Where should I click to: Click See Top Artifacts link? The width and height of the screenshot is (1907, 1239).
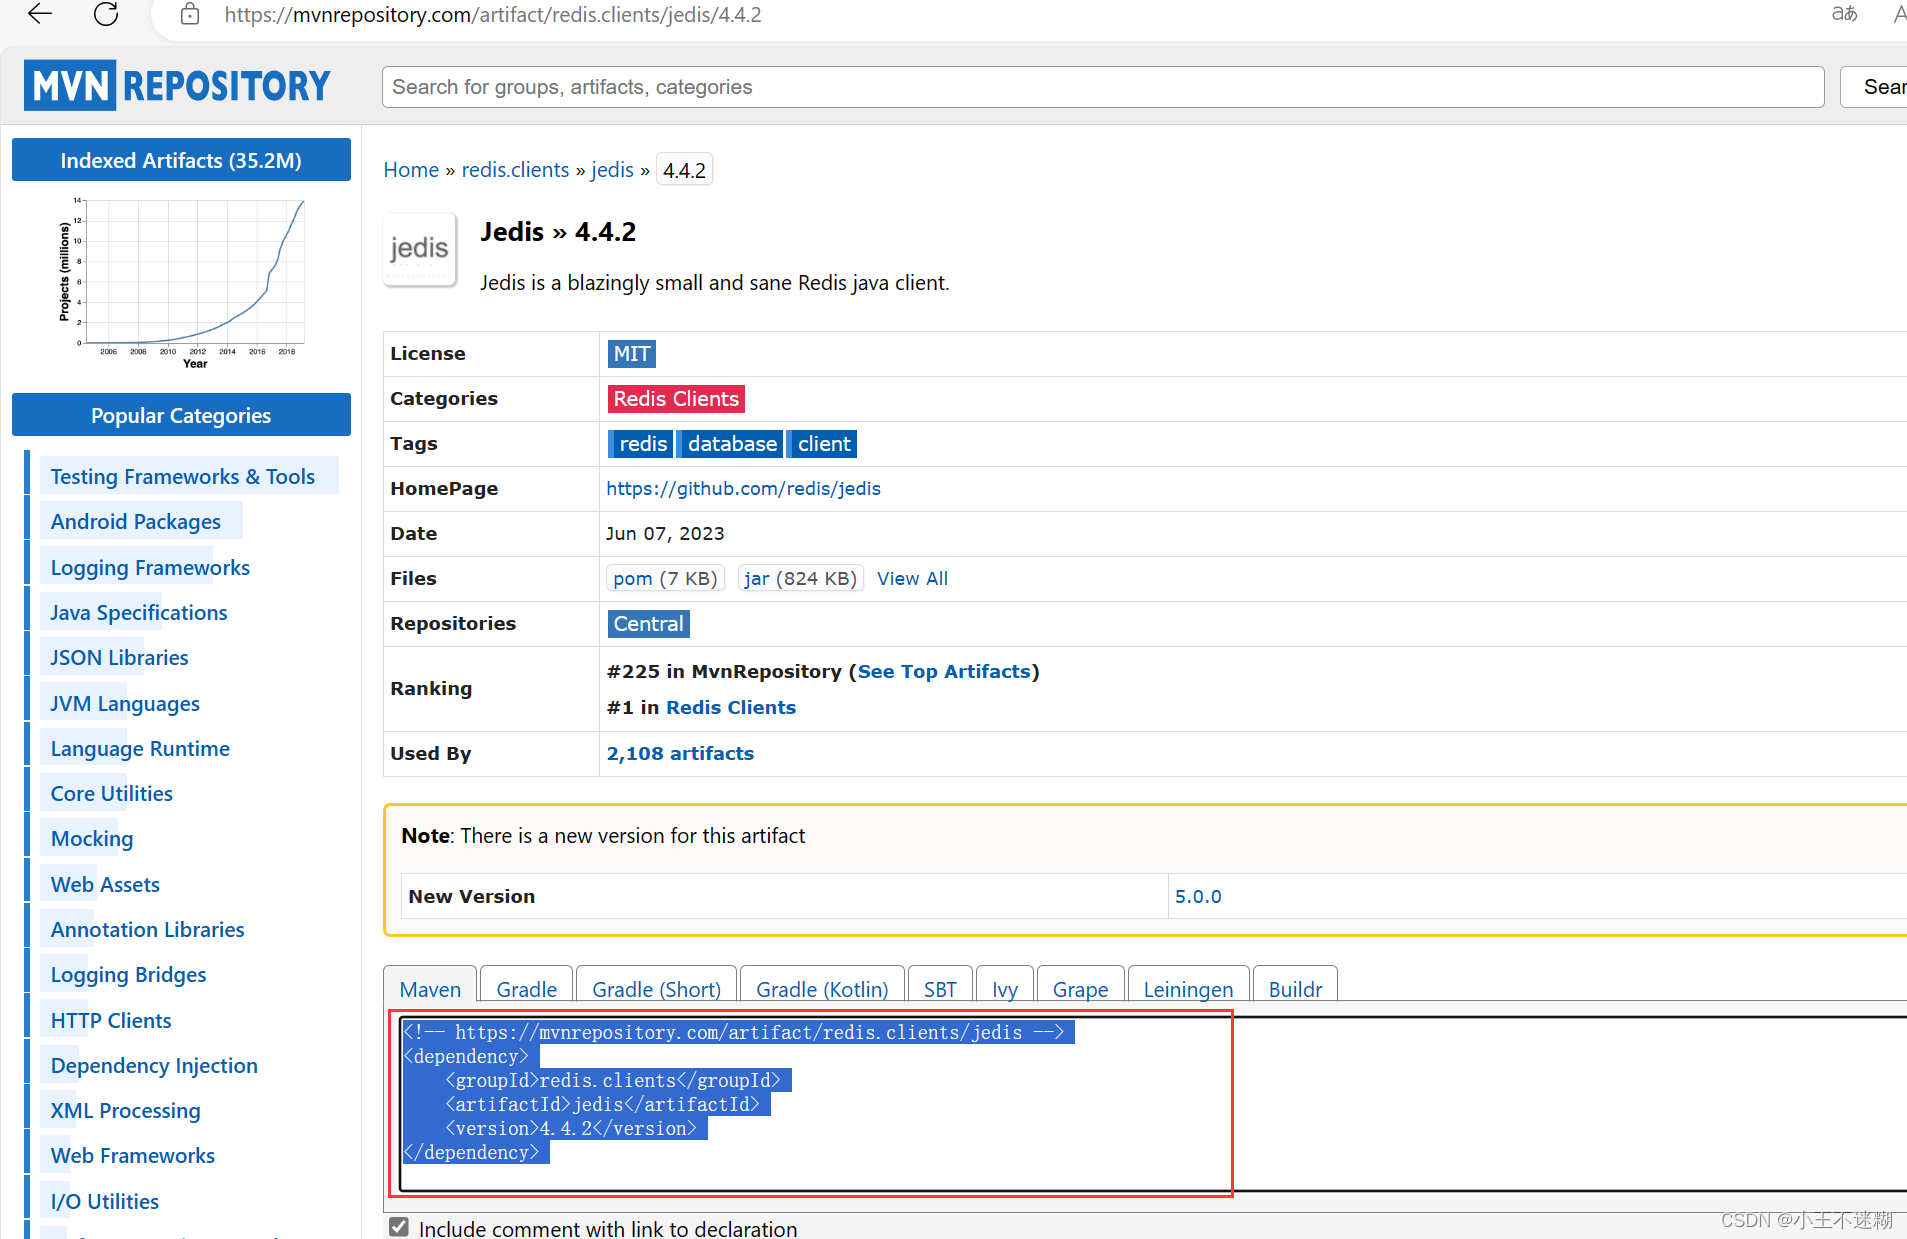pyautogui.click(x=943, y=671)
